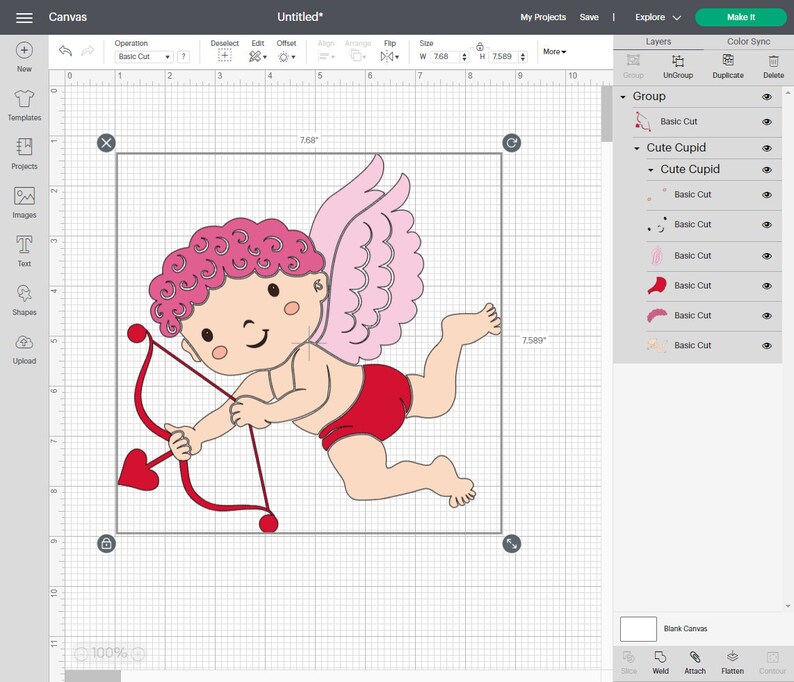
Task: Click the height stepper arrows
Action: (523, 57)
